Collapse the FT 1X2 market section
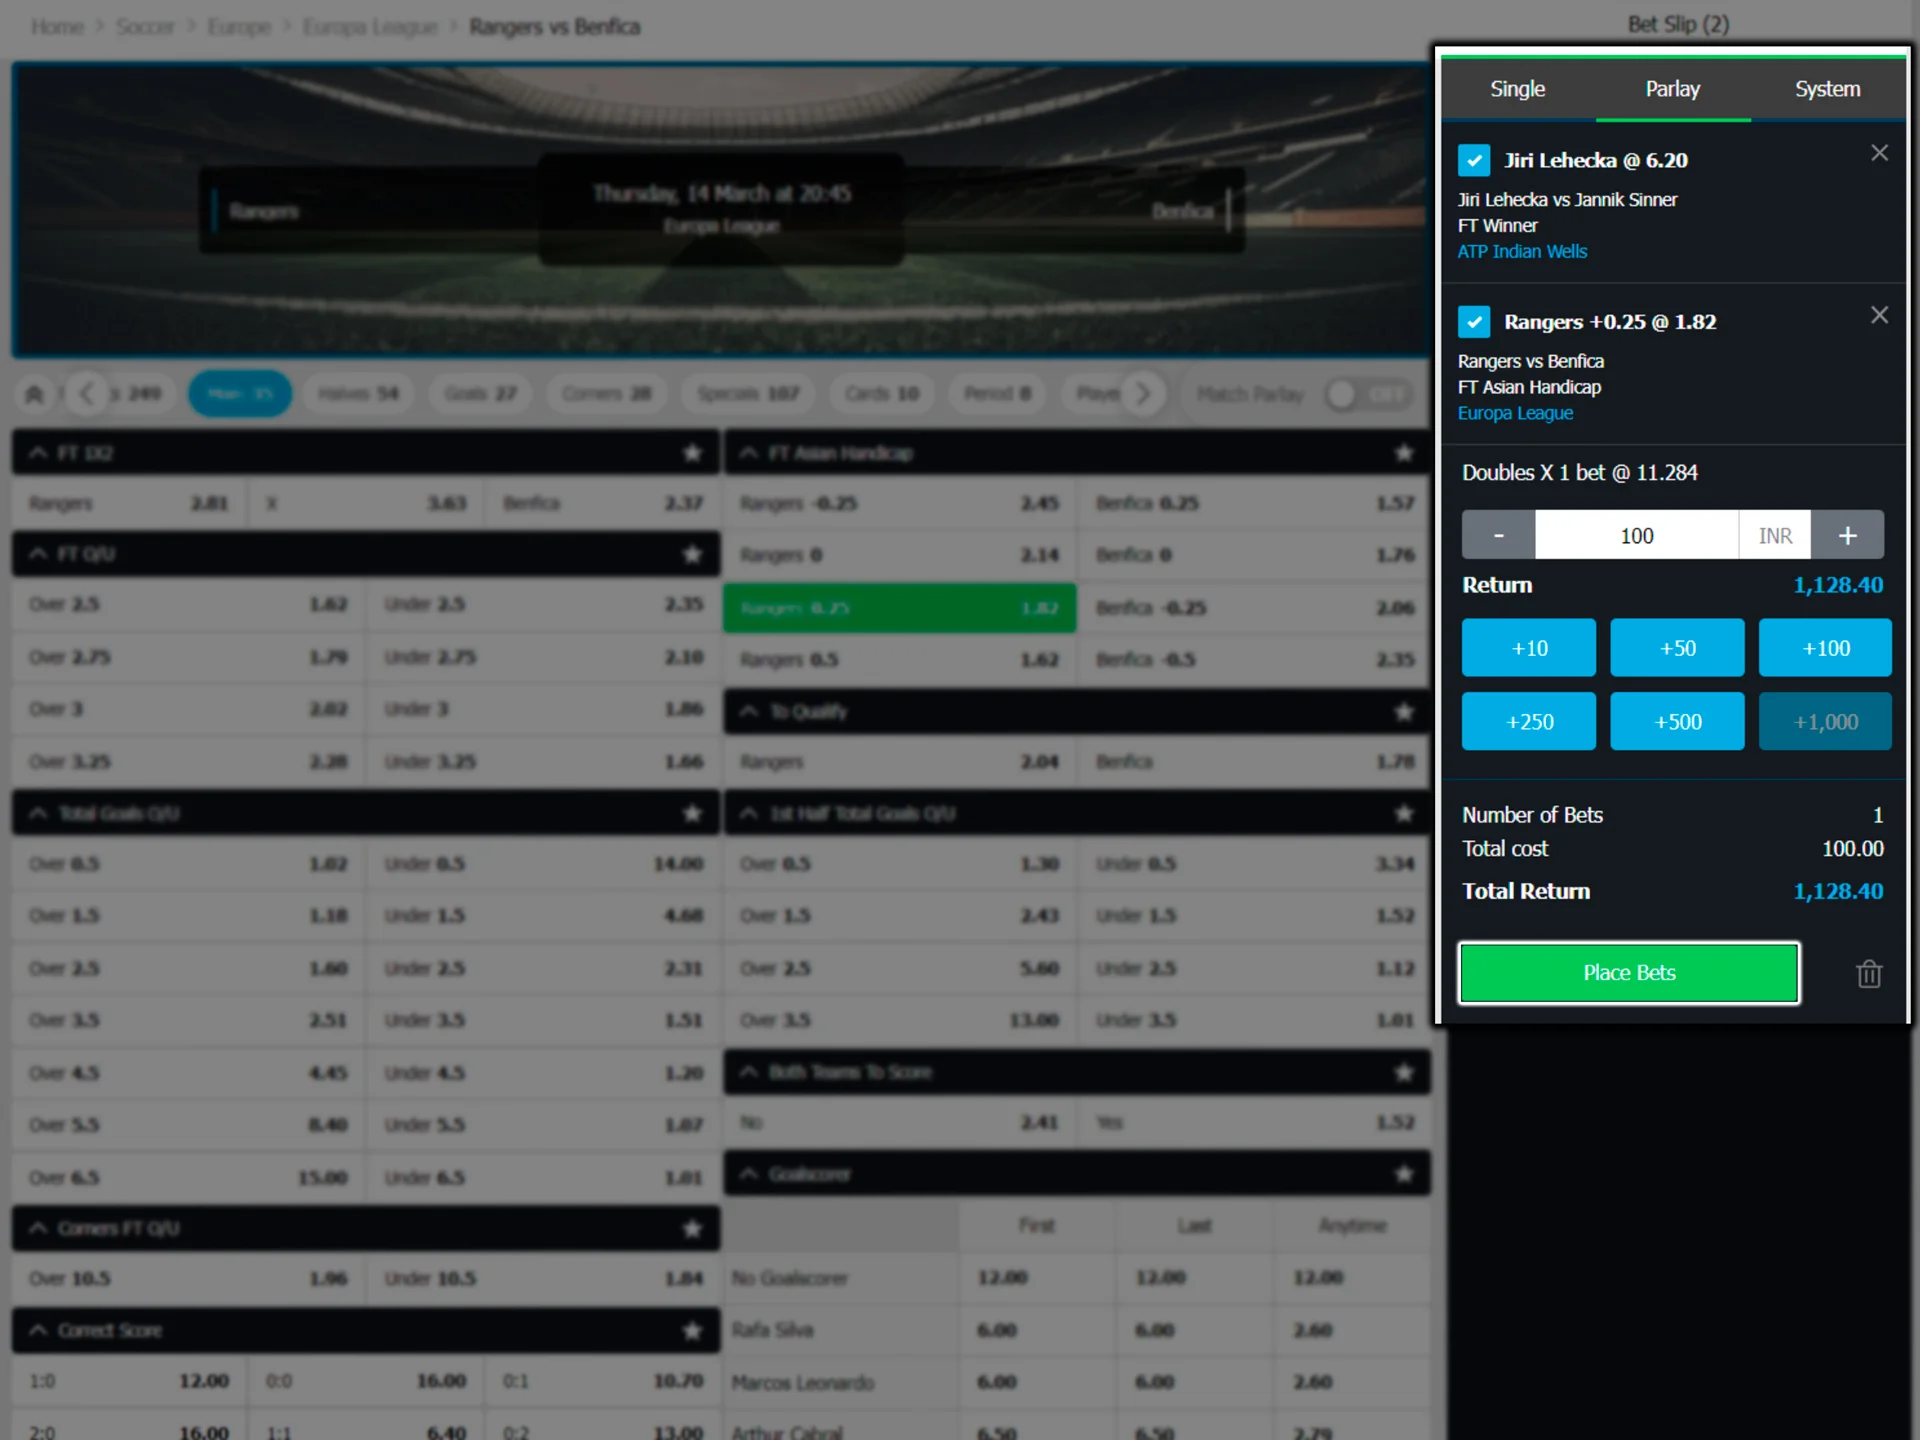This screenshot has height=1440, width=1920. [x=38, y=453]
